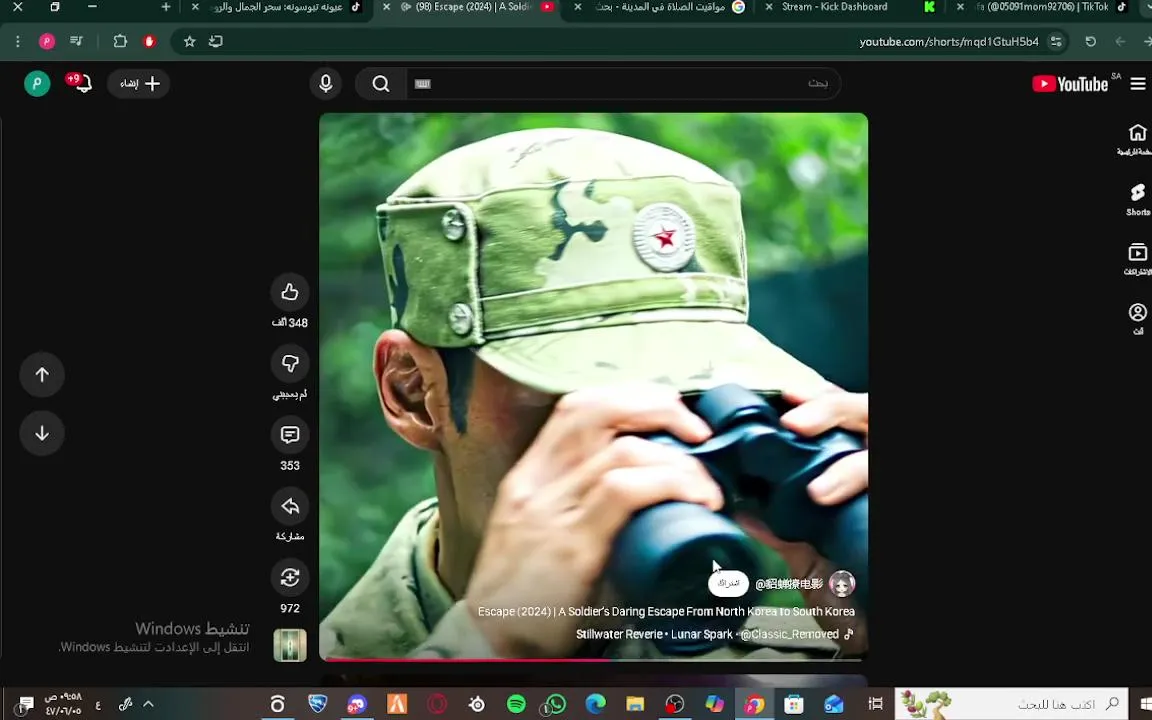Expand hidden system tray icons chevron

point(148,704)
